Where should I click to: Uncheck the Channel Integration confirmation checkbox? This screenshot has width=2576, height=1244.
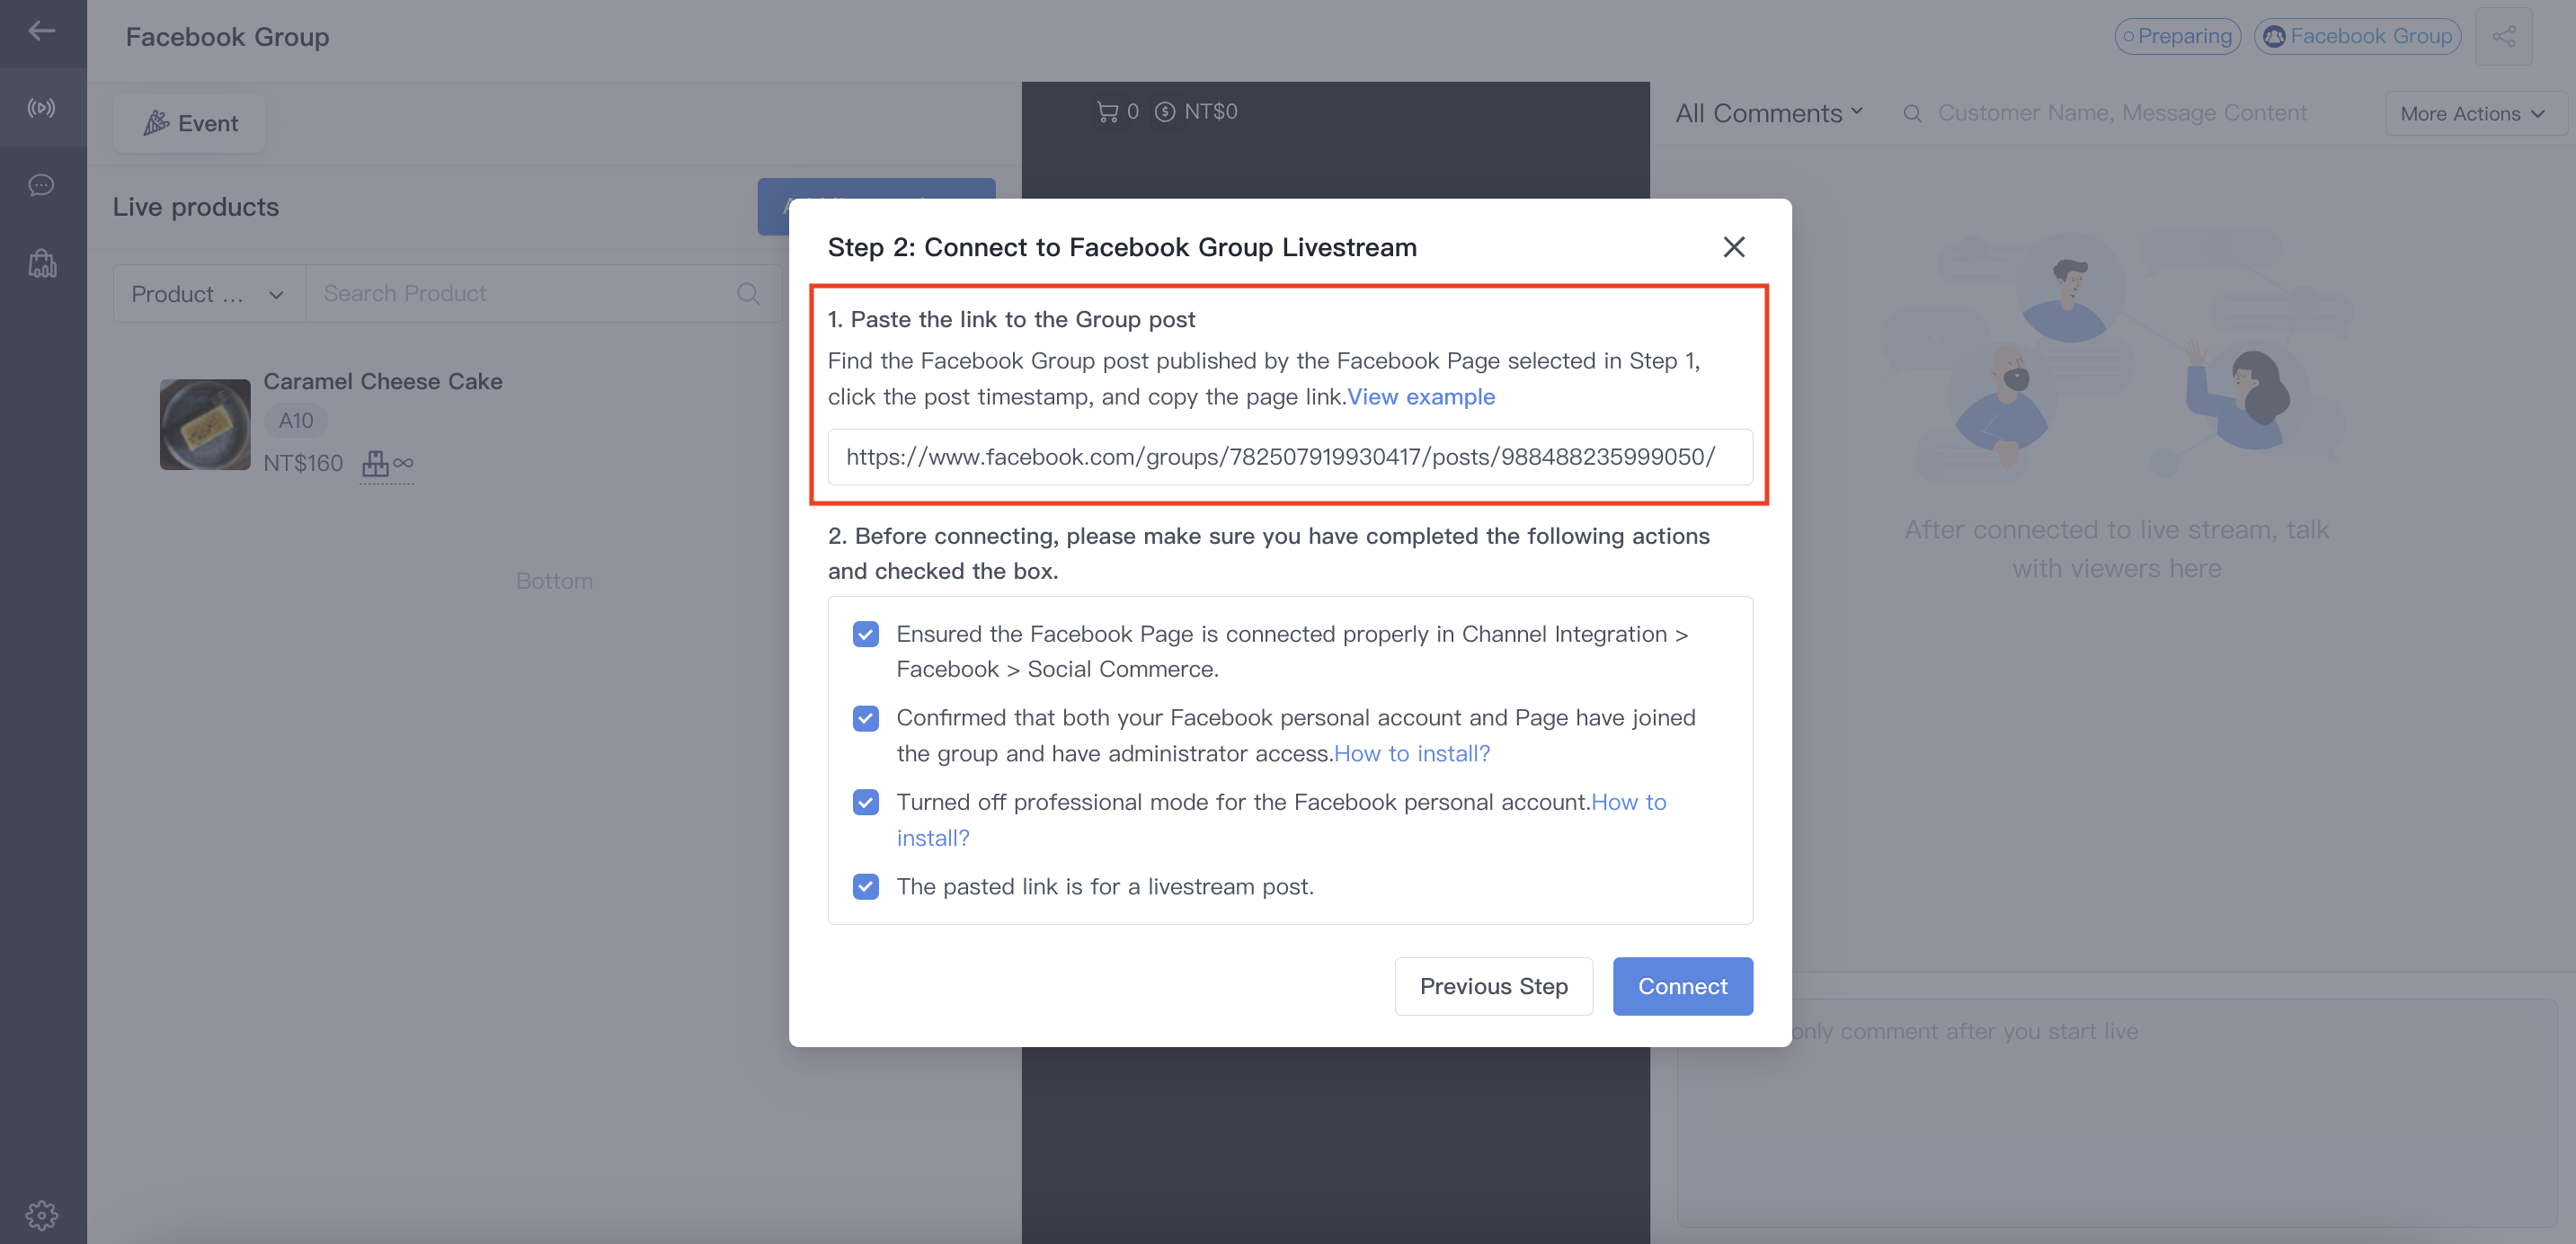[x=865, y=634]
